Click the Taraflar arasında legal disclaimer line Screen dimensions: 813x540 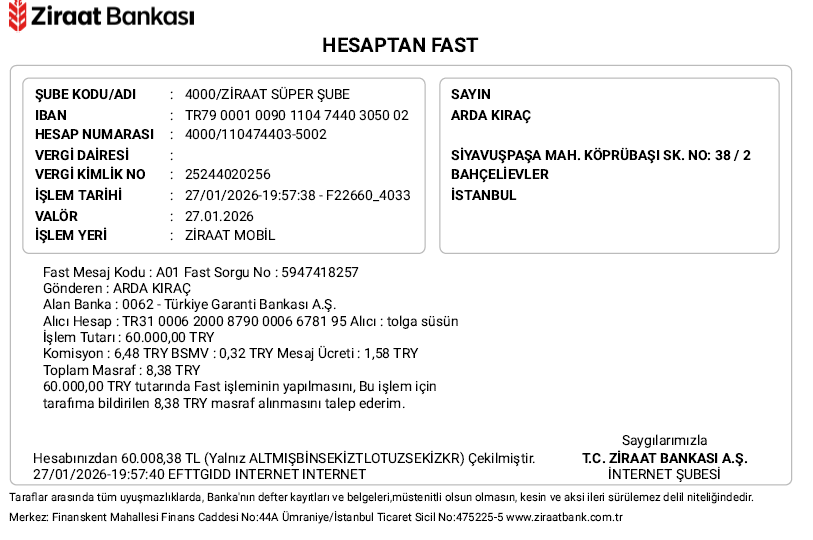381,497
